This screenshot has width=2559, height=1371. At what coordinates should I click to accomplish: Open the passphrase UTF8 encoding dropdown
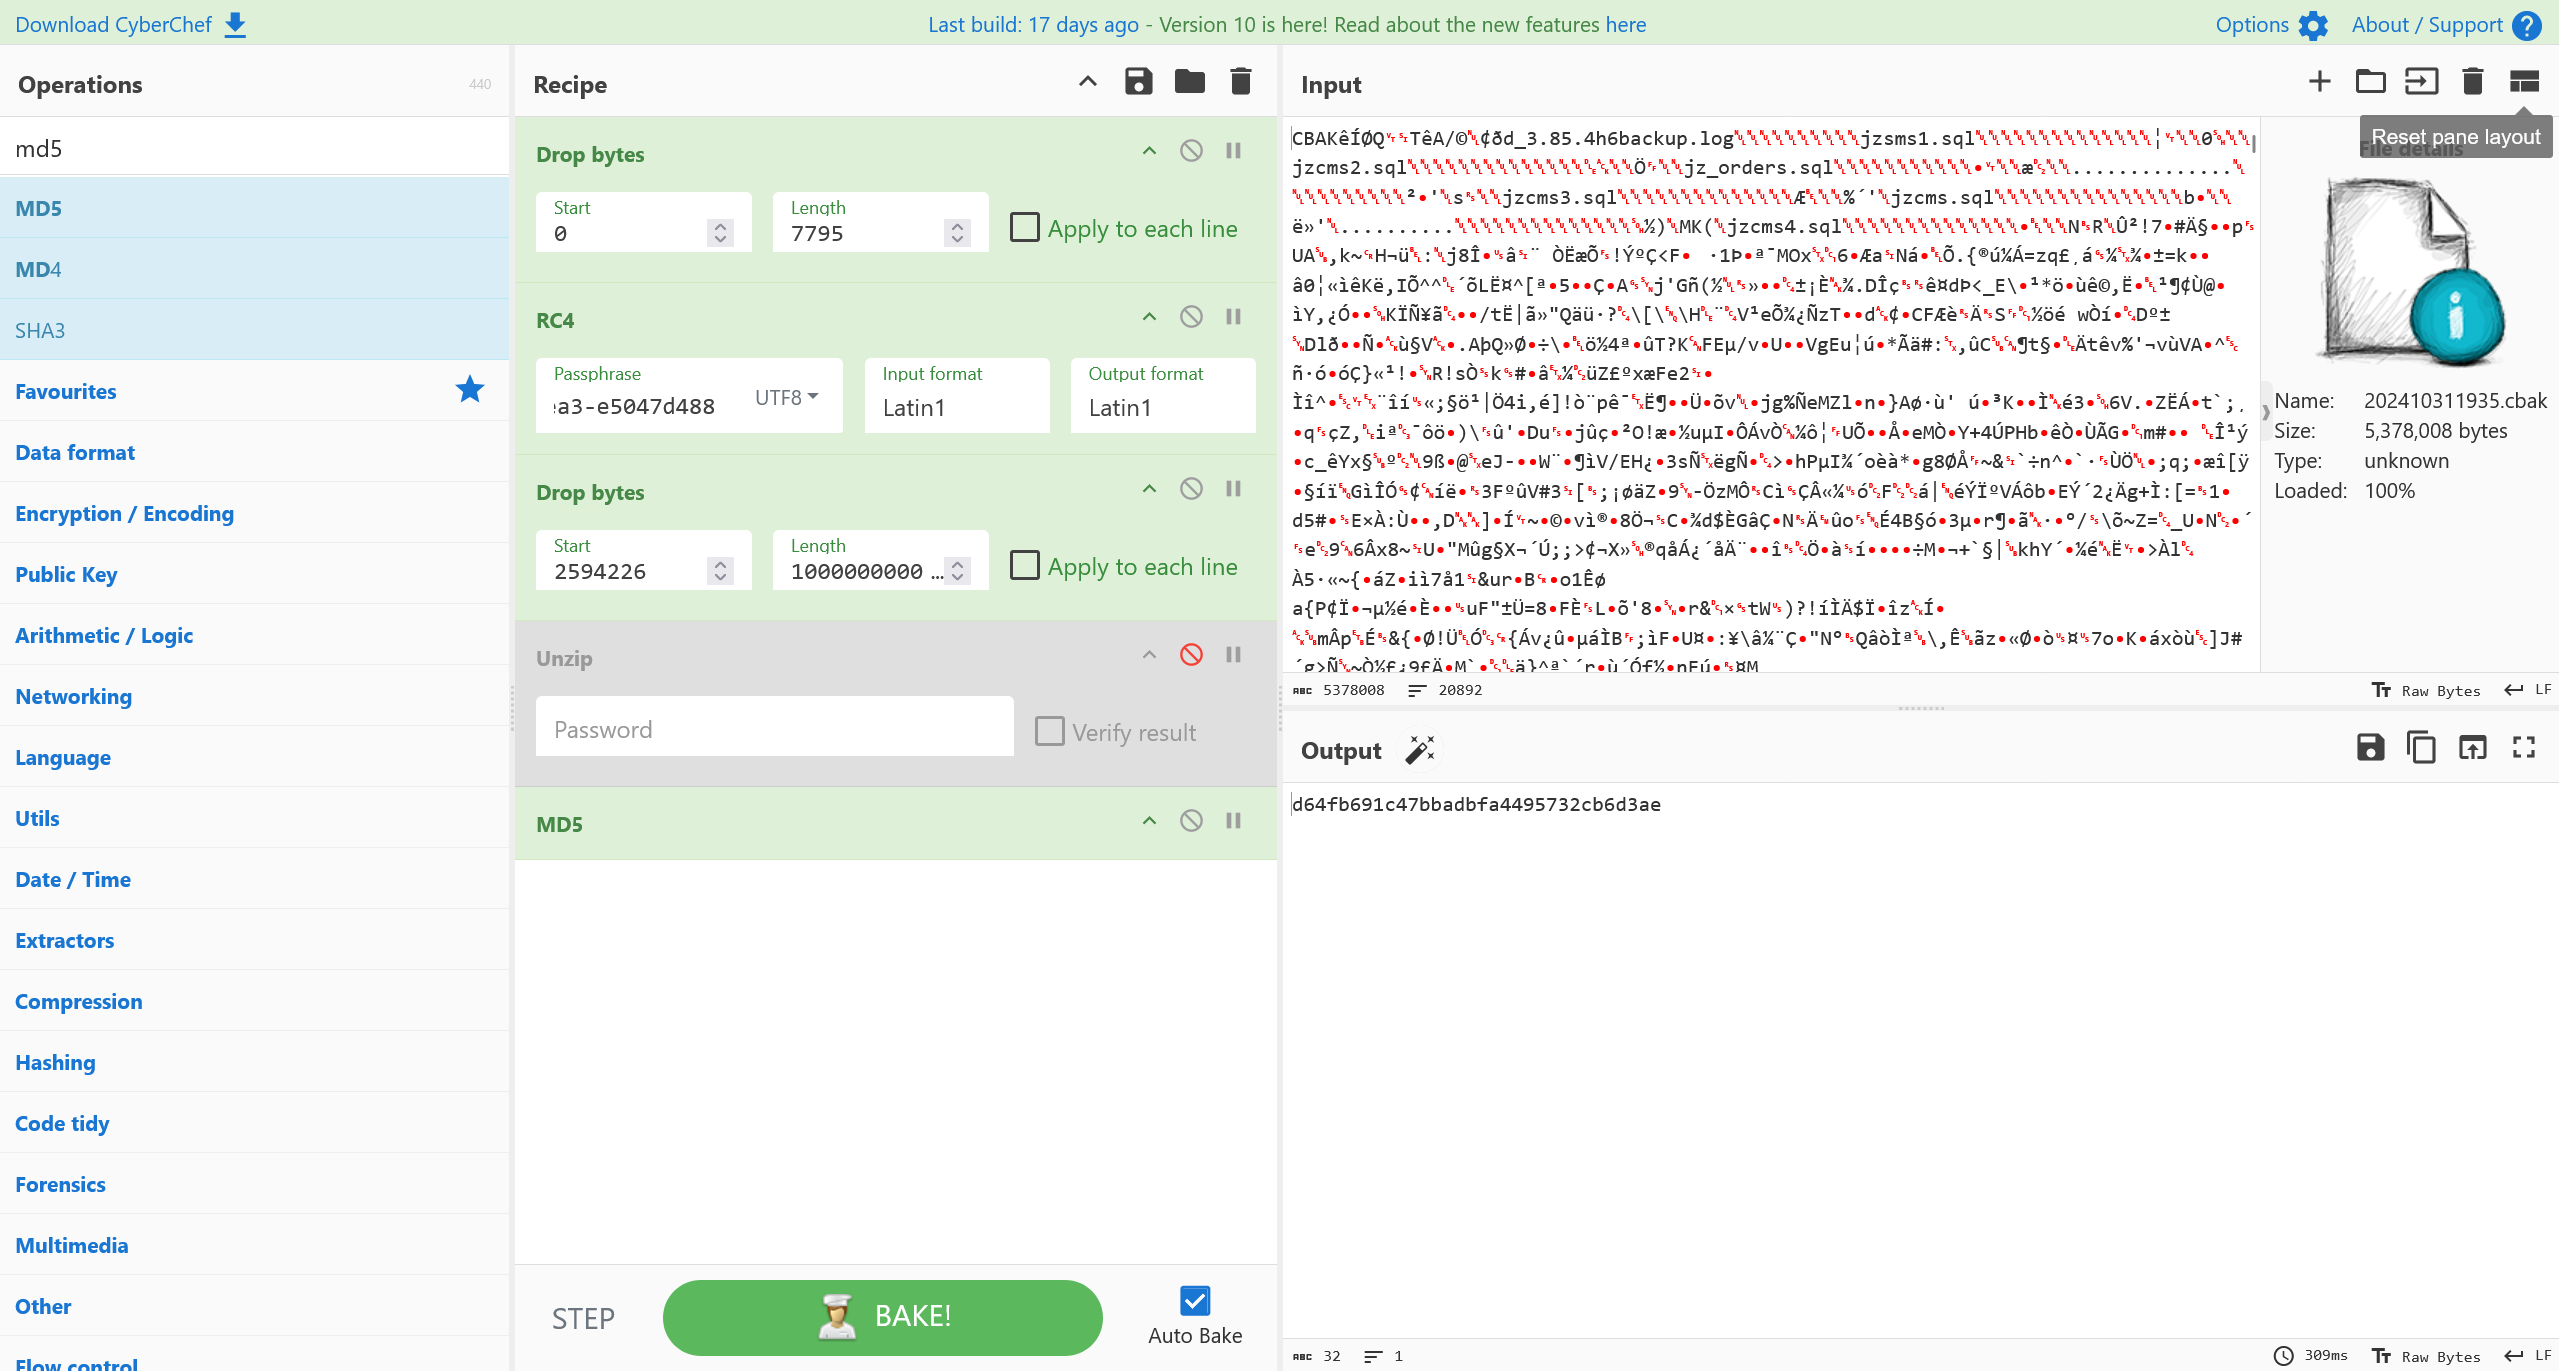787,398
